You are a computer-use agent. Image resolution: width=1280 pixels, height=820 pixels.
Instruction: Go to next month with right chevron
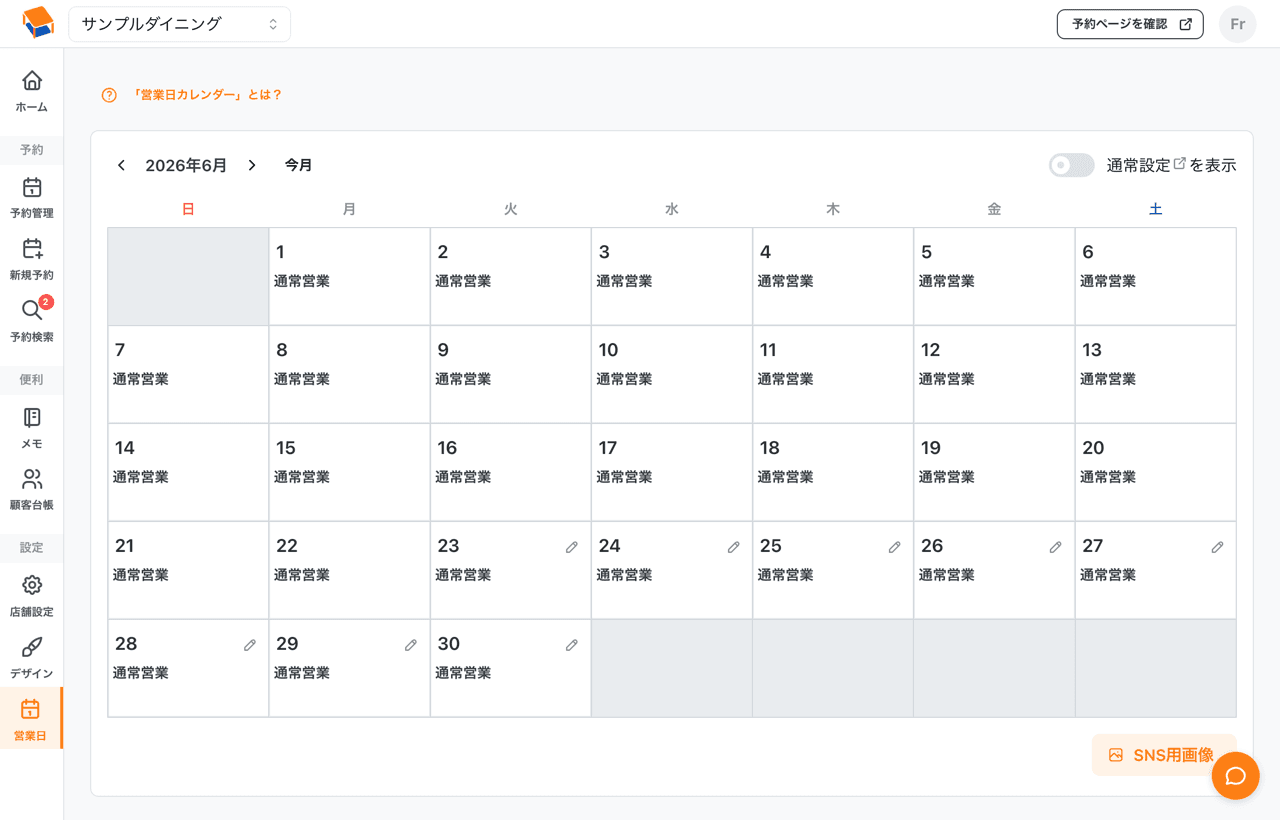(252, 165)
